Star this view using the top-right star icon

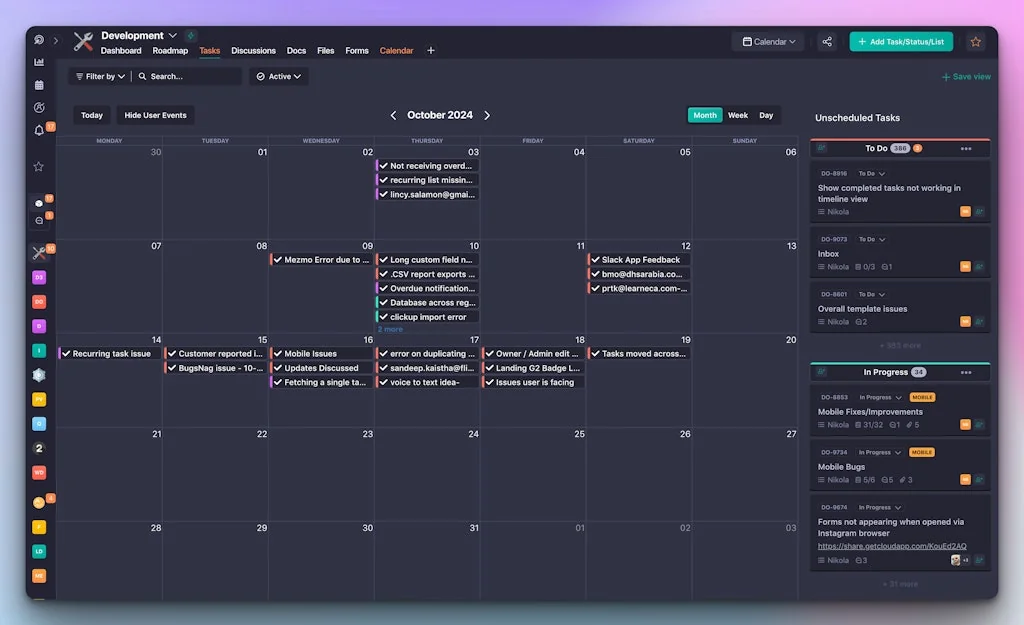(975, 41)
